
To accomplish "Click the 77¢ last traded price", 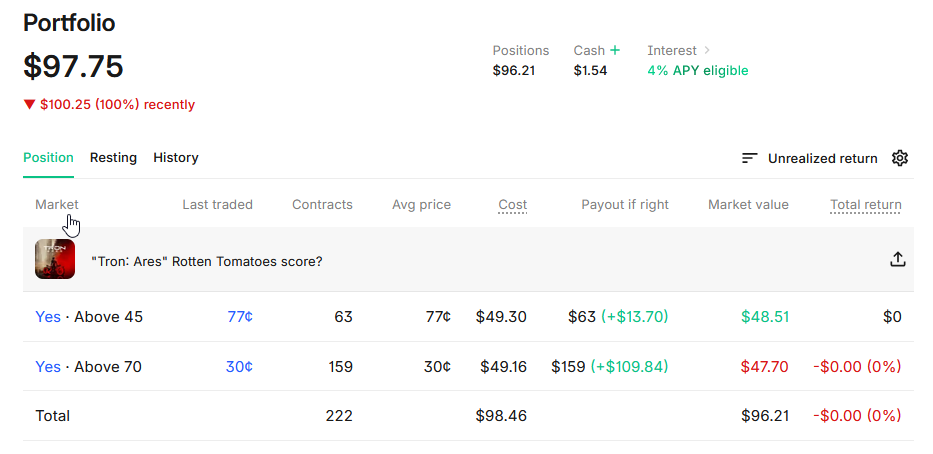I will click(240, 317).
